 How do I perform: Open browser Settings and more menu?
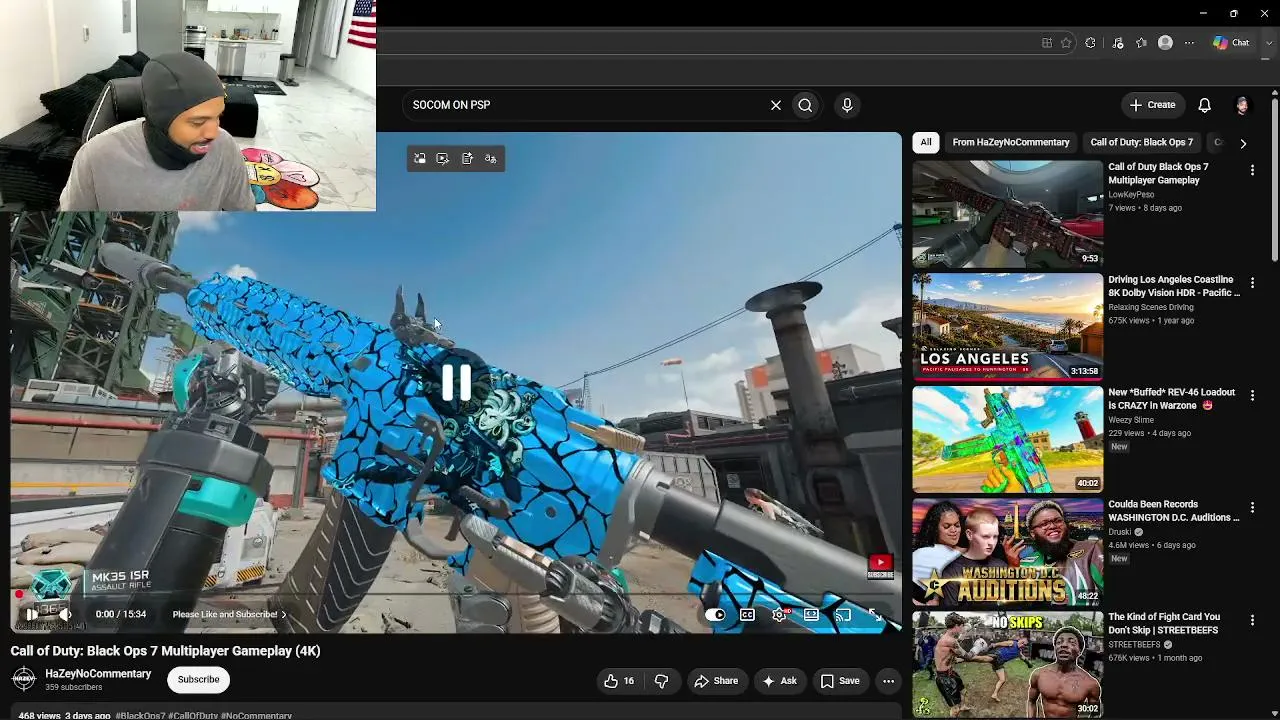(x=1189, y=43)
